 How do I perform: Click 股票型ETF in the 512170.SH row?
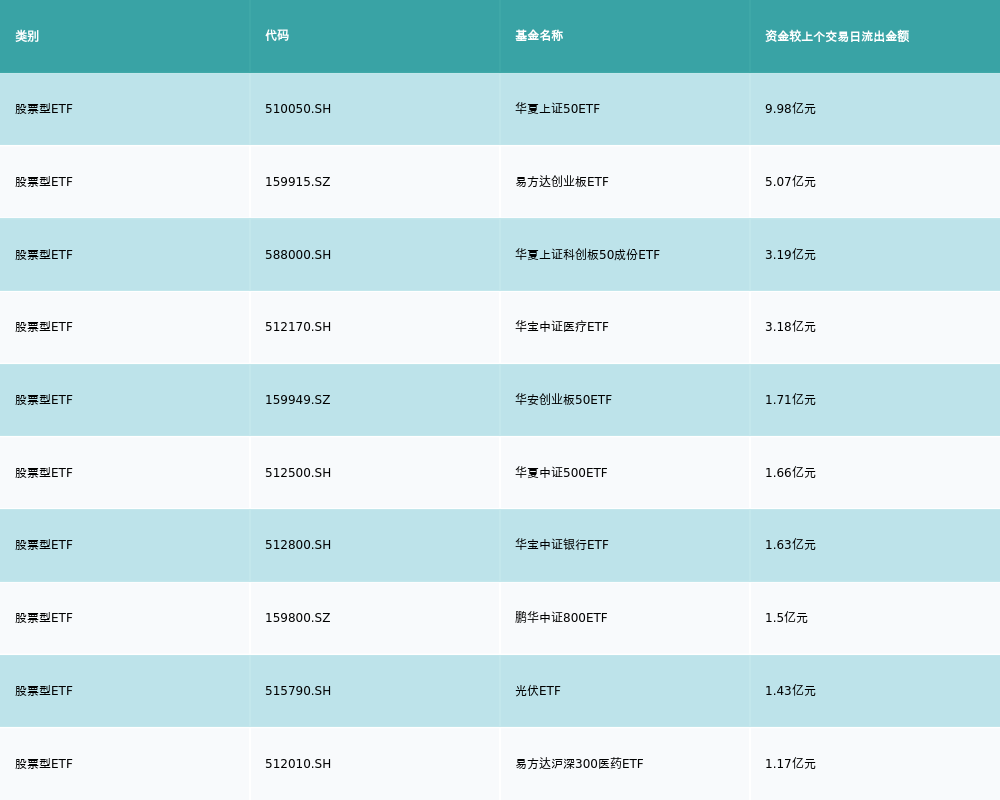click(44, 327)
